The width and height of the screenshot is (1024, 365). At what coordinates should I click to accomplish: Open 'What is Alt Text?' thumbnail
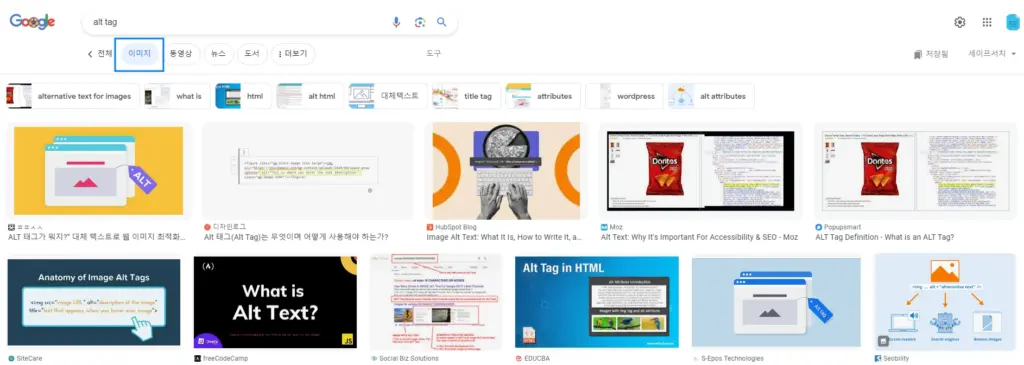click(x=276, y=302)
